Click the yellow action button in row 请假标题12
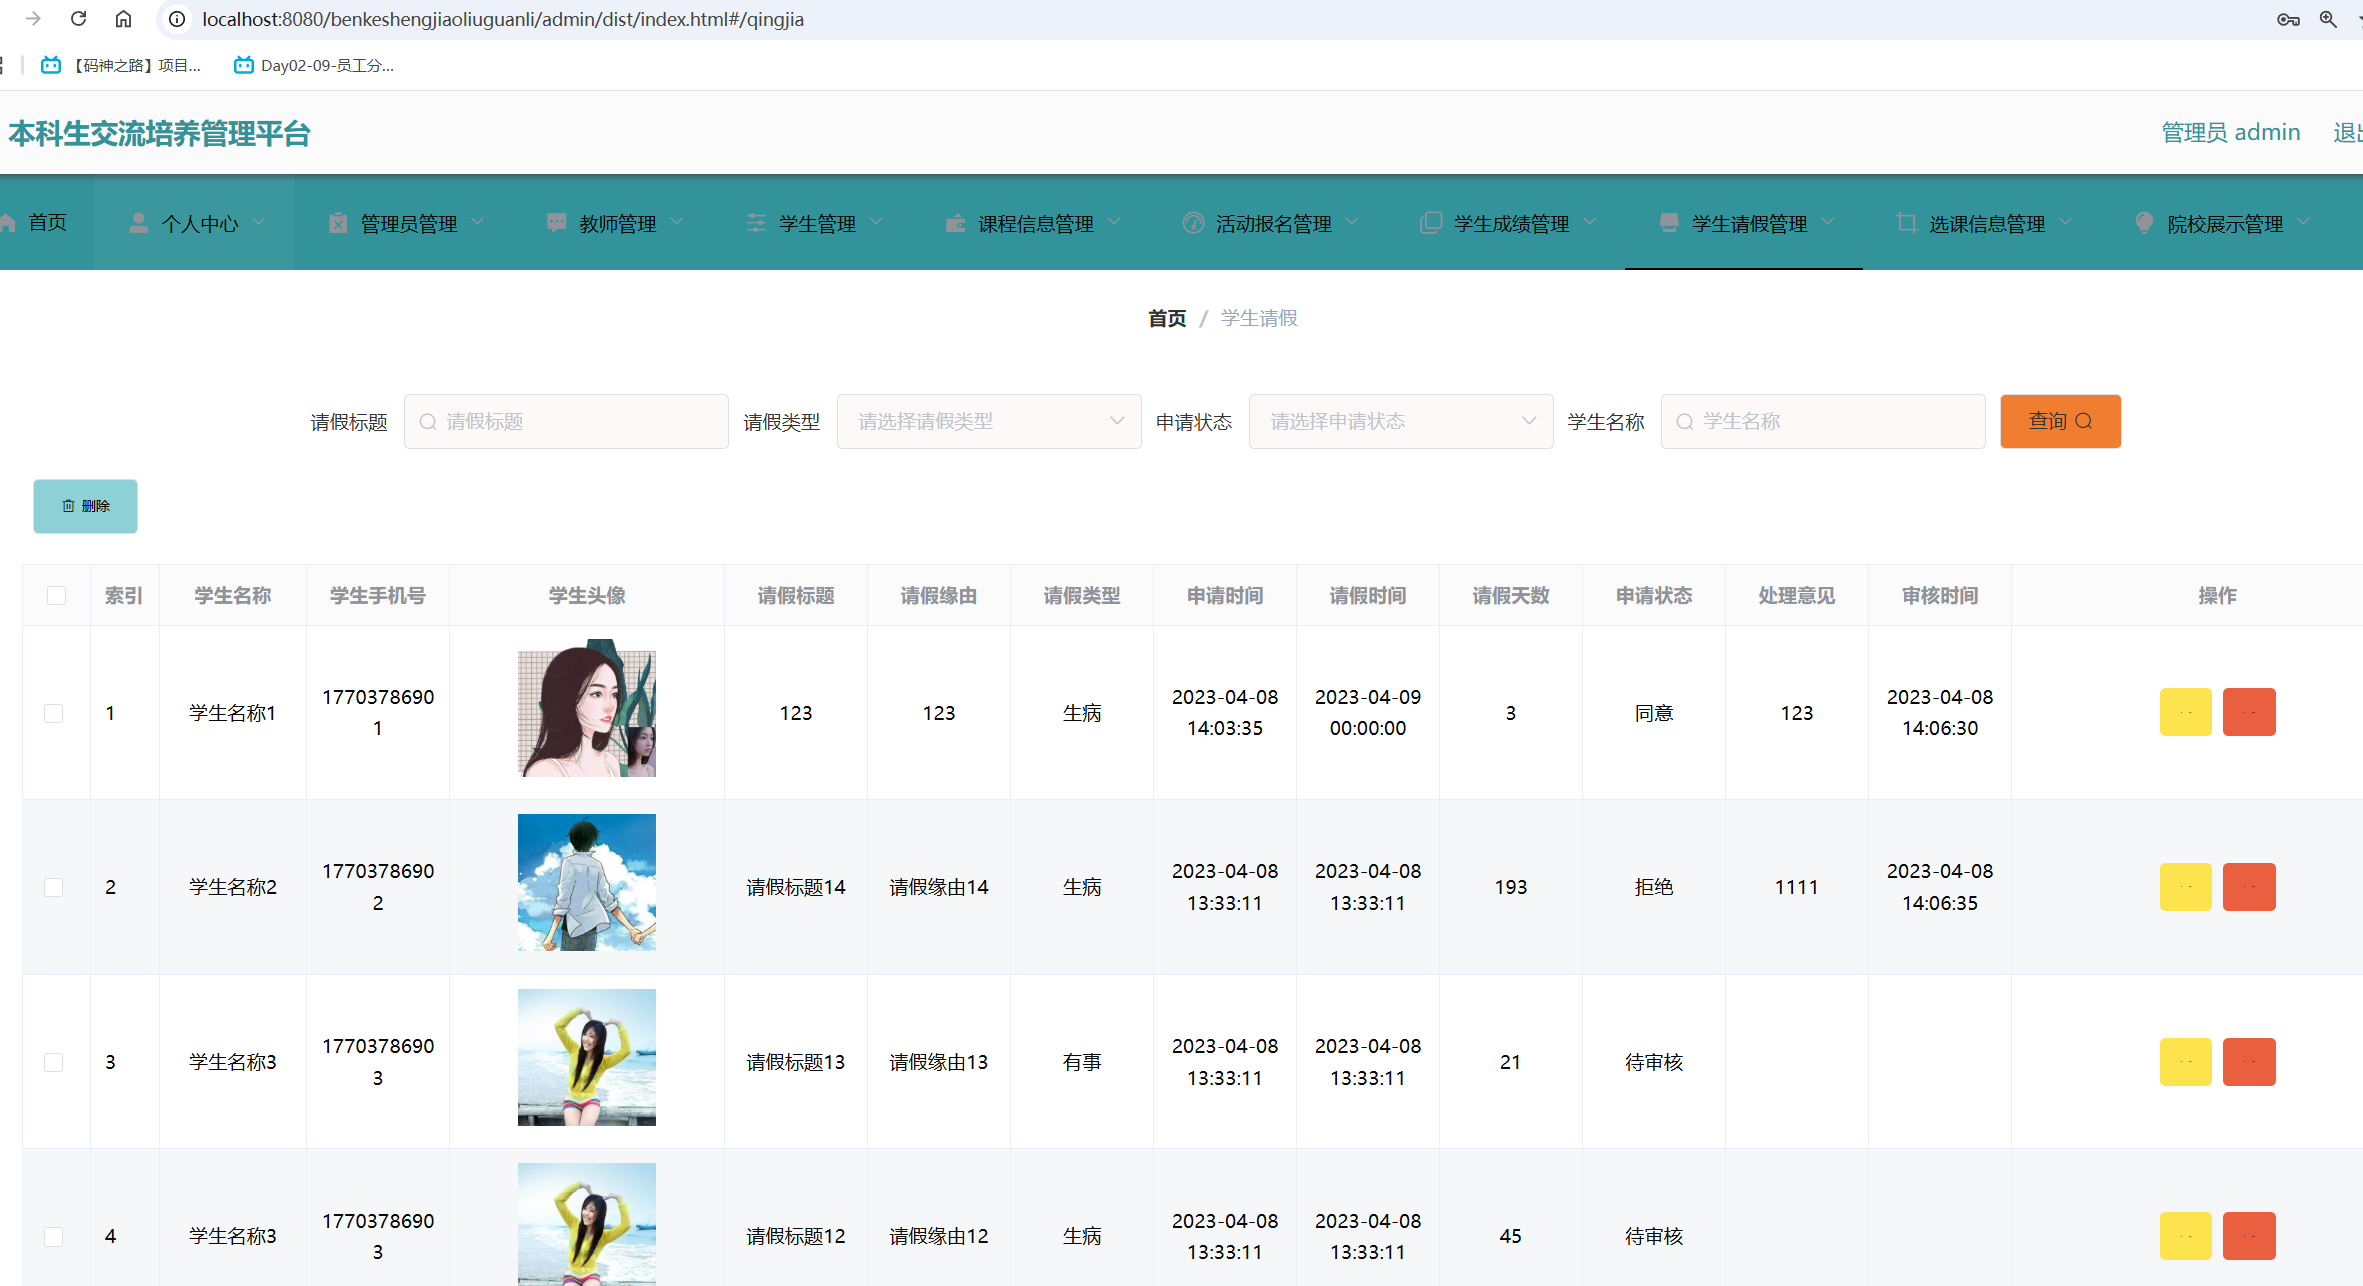The width and height of the screenshot is (2363, 1286). pos(2185,1236)
